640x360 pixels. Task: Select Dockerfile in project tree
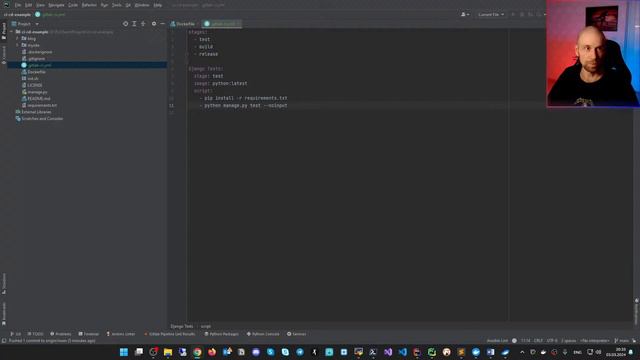(x=36, y=72)
